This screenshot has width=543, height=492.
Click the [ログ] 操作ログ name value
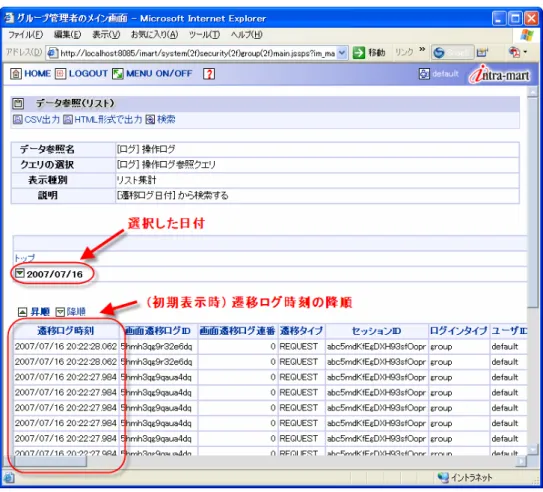point(146,150)
